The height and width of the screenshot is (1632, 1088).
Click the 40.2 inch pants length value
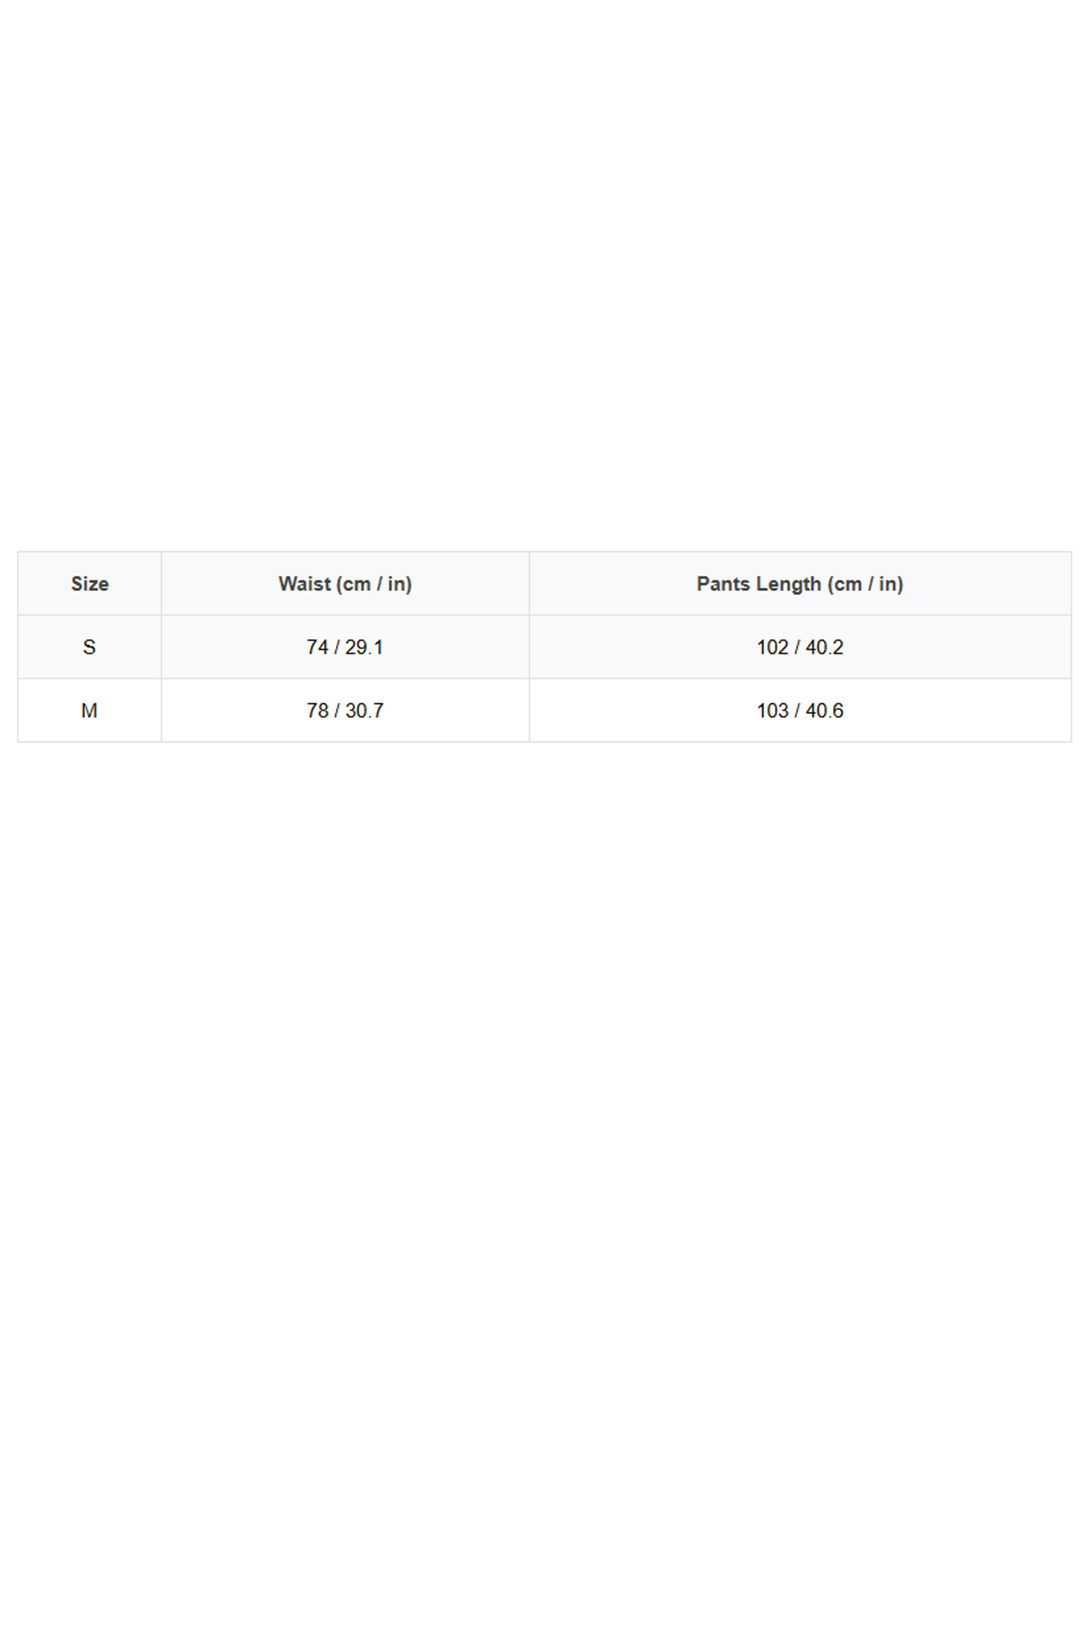[825, 648]
